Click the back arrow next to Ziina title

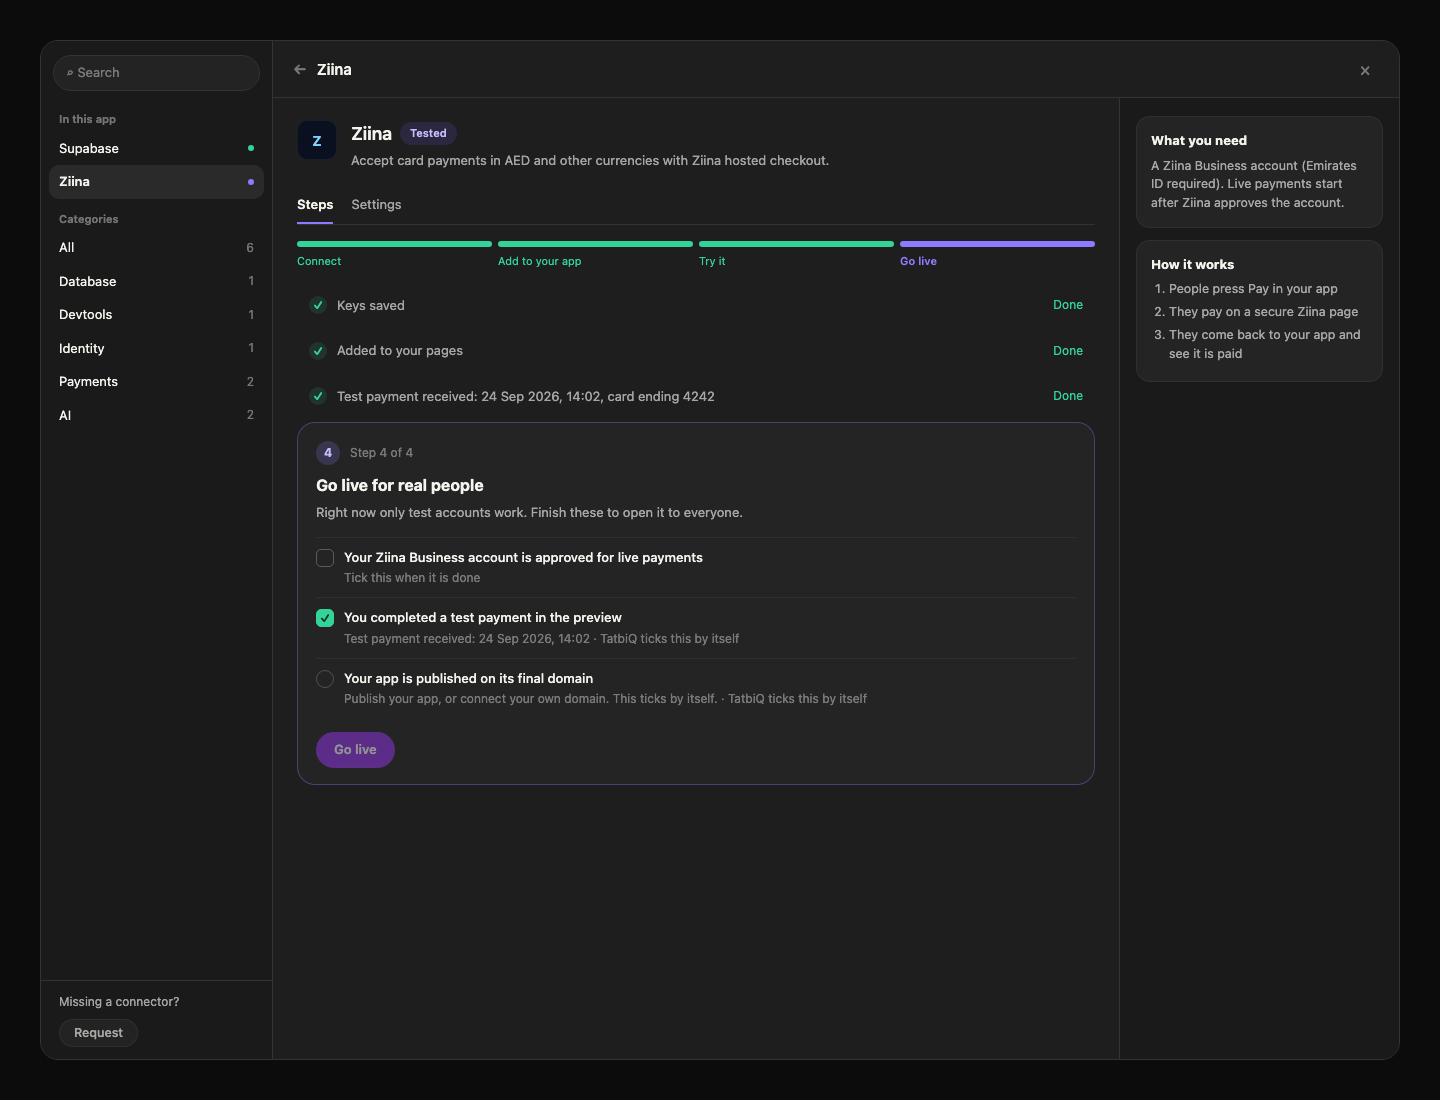[x=300, y=70]
